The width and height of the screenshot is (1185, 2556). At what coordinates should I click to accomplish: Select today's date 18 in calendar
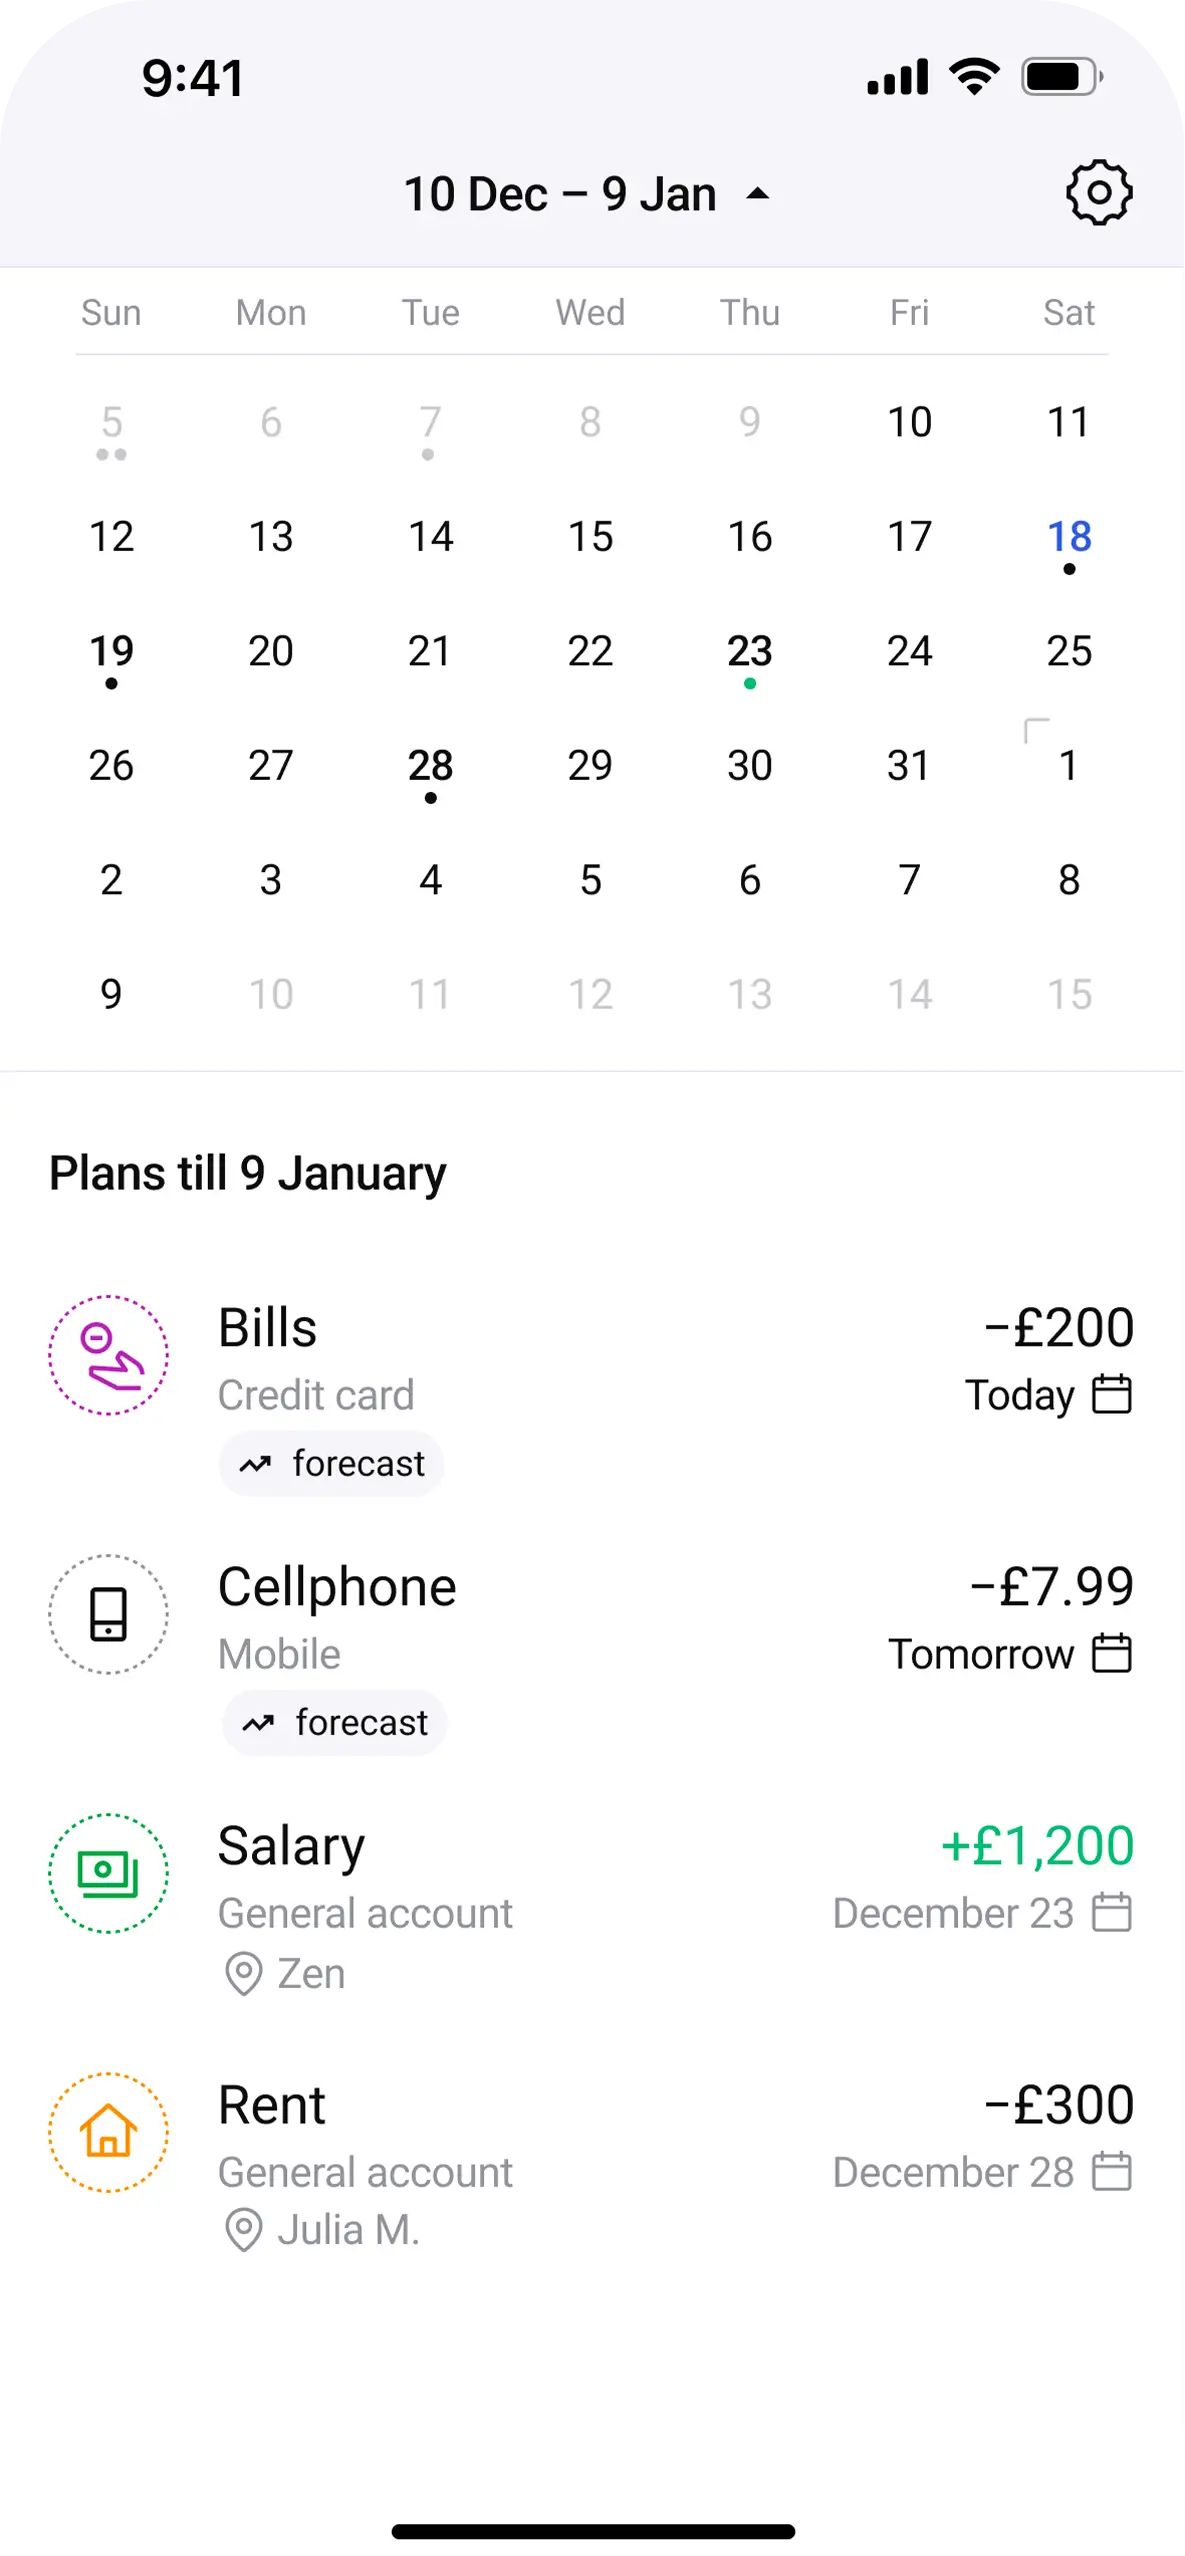tap(1068, 537)
